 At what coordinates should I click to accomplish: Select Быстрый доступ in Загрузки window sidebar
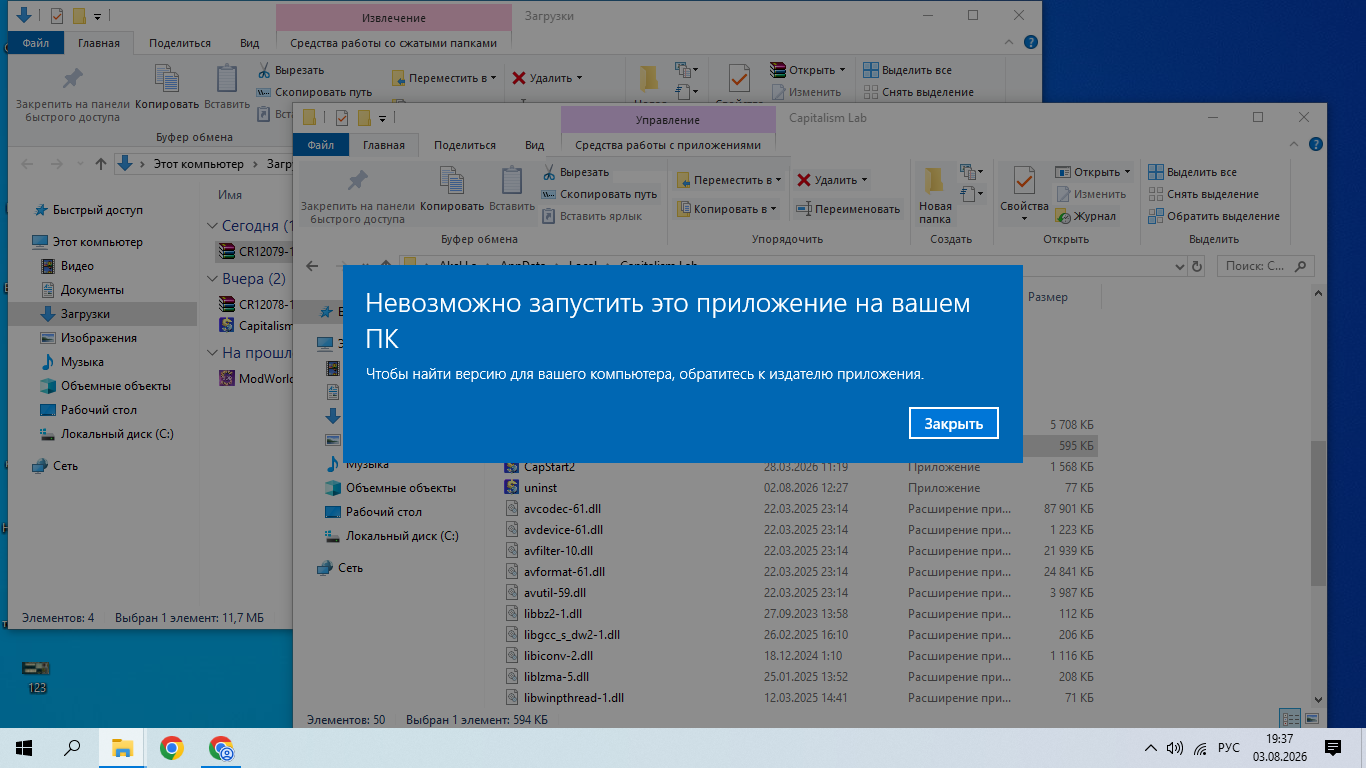(x=98, y=210)
